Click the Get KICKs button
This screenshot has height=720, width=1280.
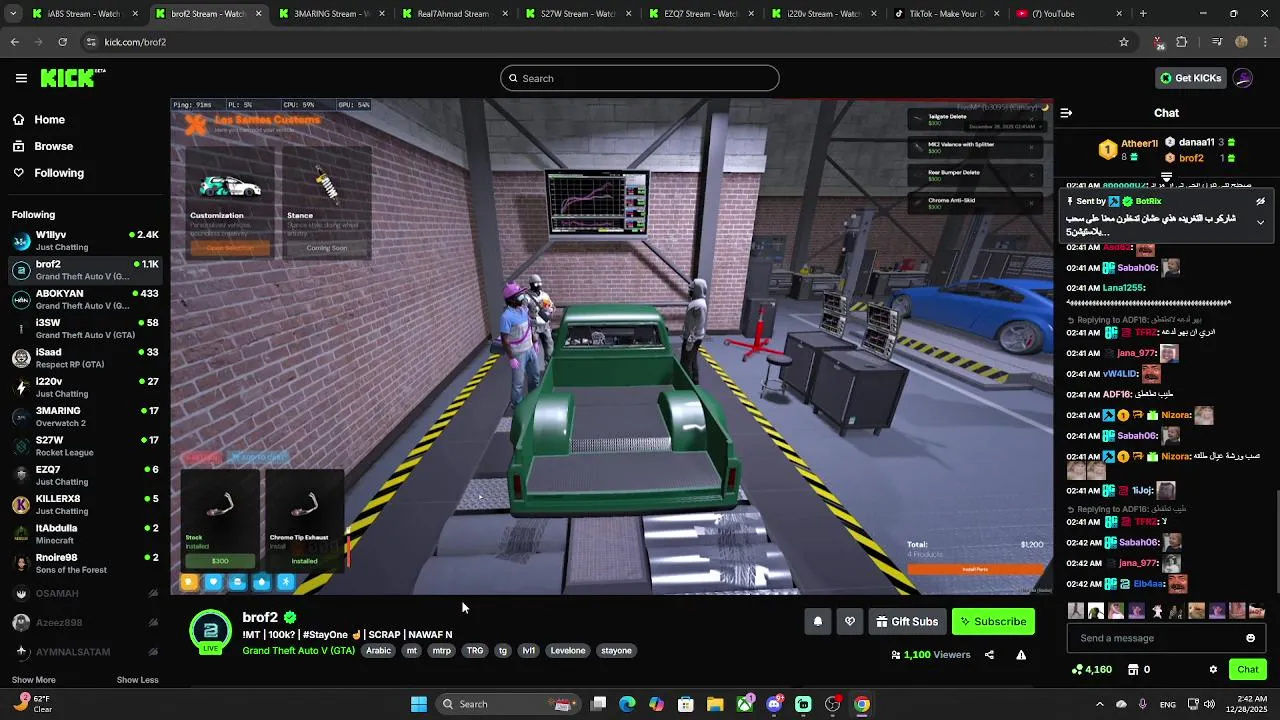pyautogui.click(x=1190, y=78)
